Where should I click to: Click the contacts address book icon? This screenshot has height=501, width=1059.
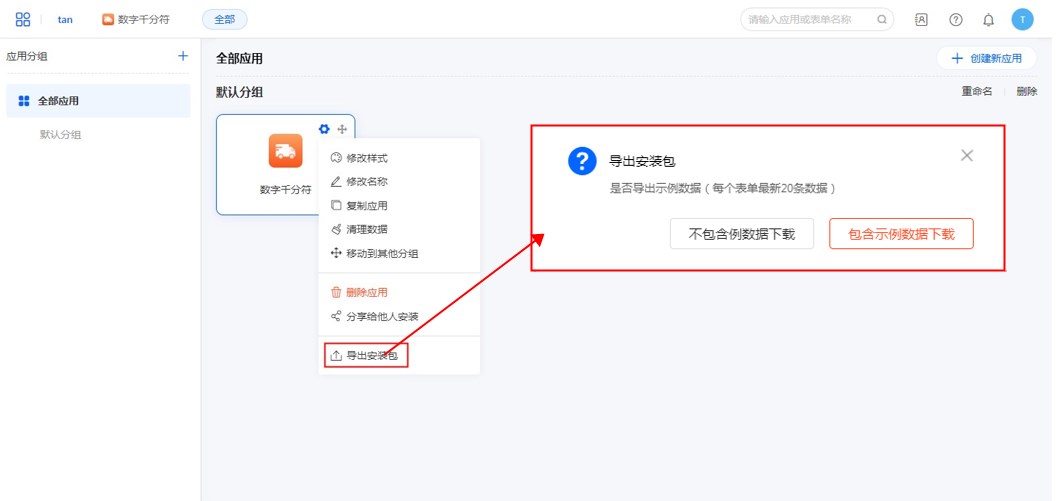921,19
